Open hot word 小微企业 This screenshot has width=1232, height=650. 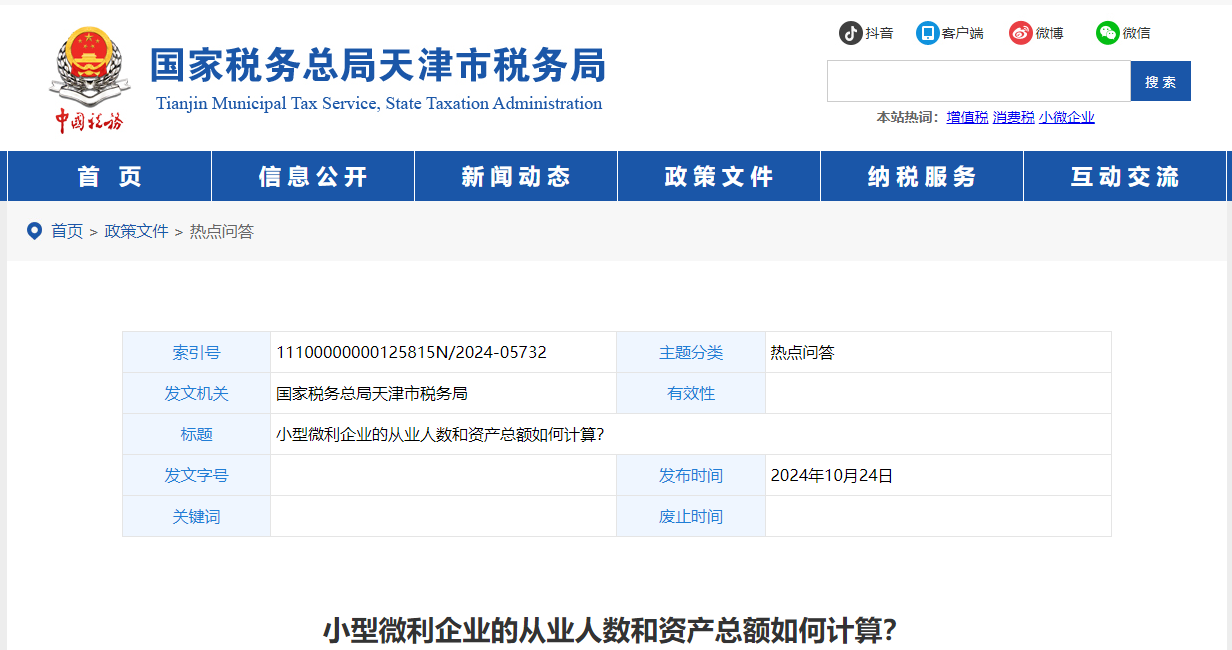click(1067, 117)
